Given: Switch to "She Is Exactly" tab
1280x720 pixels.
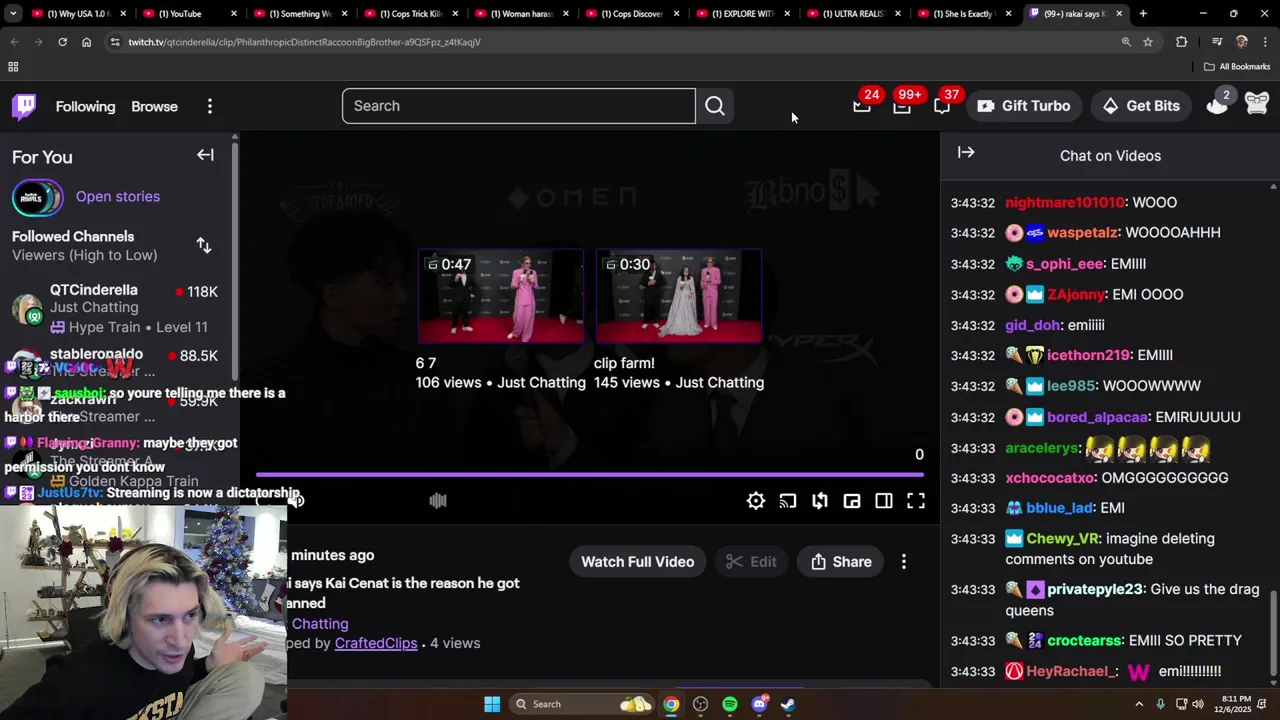Looking at the screenshot, I should tap(965, 14).
